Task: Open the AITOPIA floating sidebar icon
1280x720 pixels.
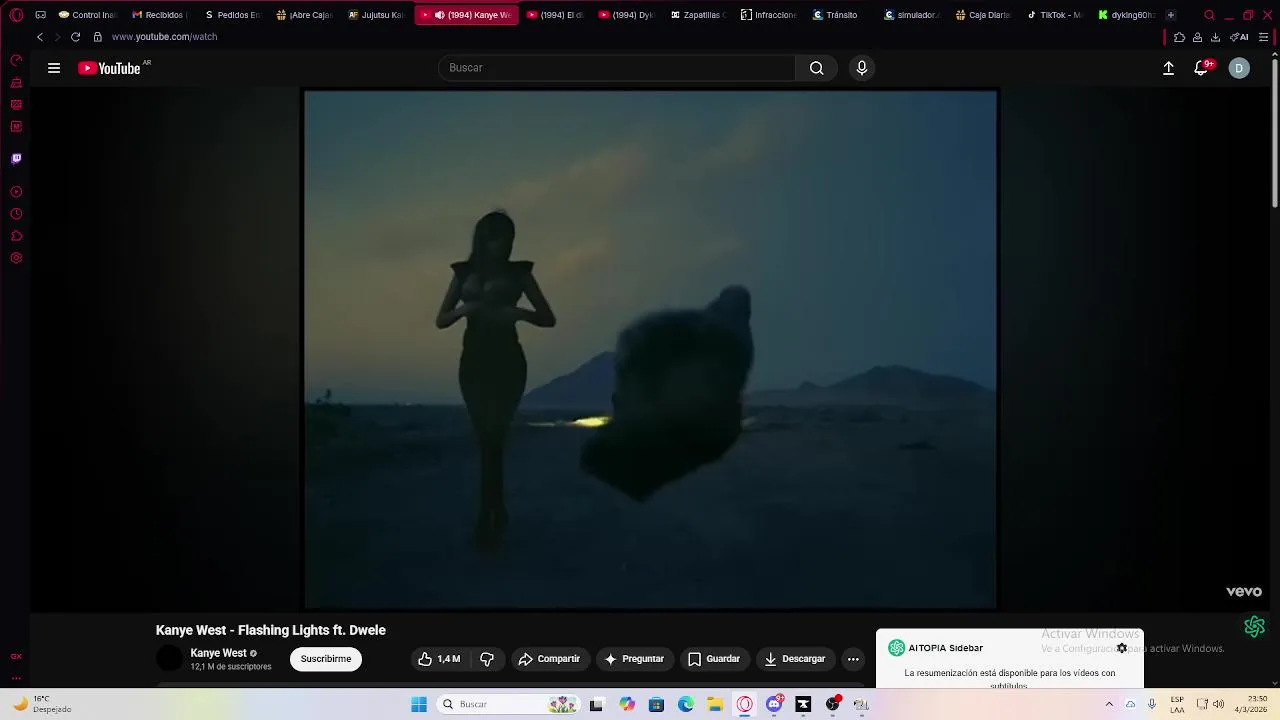Action: pos(1255,627)
